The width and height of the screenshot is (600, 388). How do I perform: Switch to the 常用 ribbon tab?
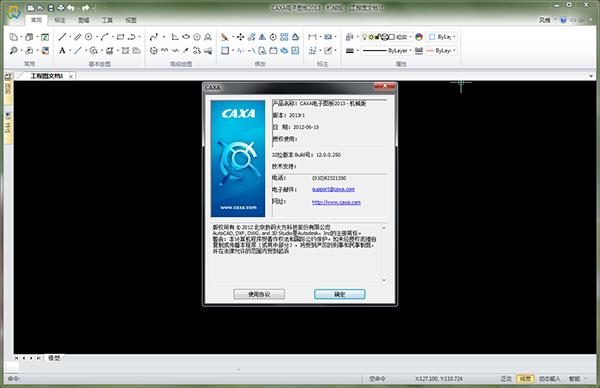[36, 20]
